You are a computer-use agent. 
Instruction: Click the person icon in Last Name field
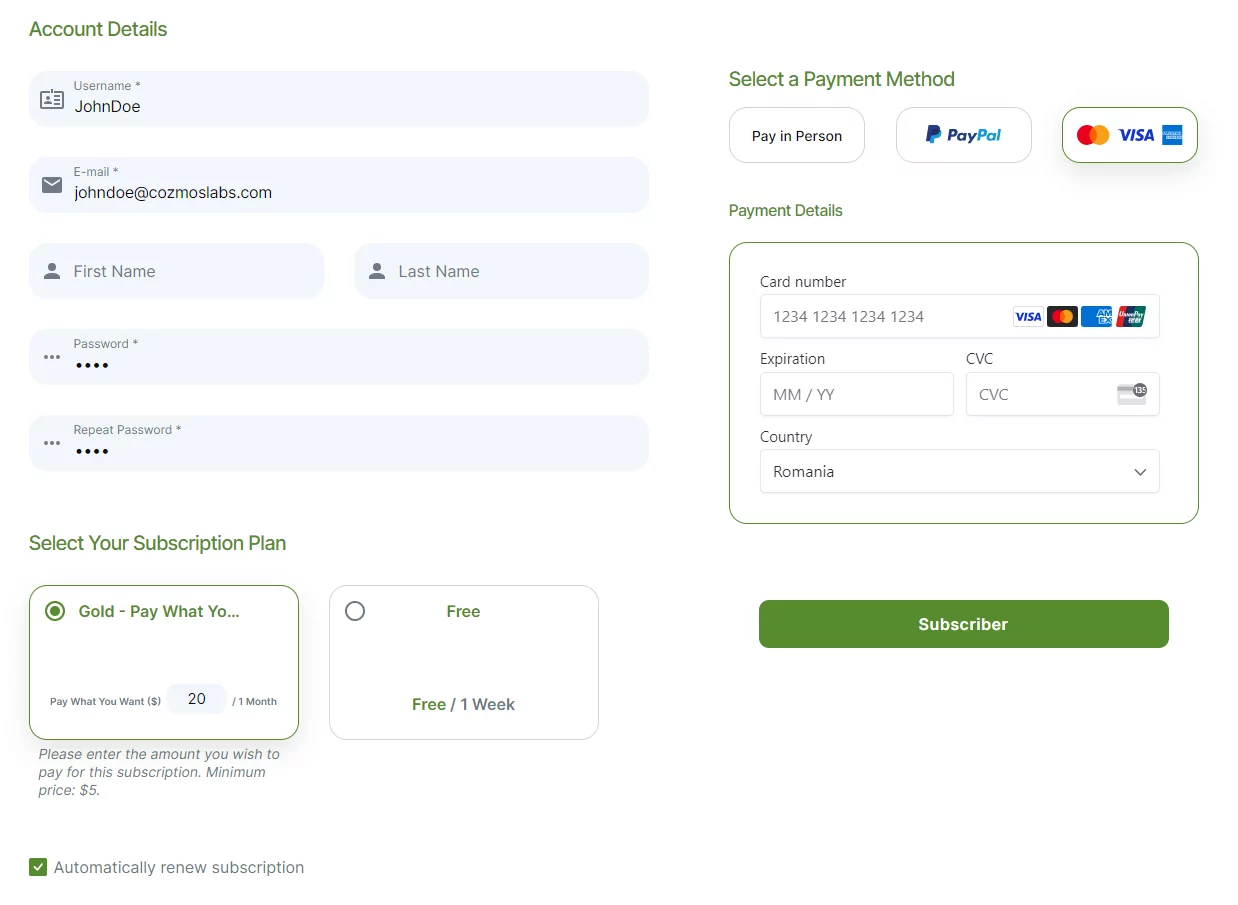[377, 271]
